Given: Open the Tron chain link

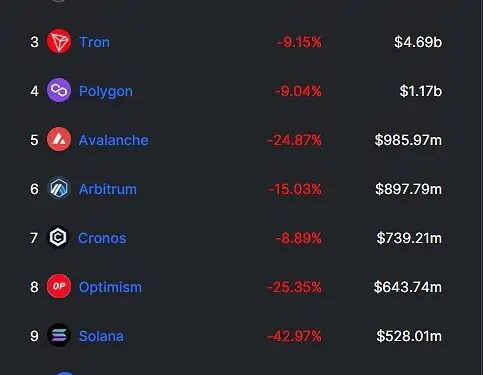Looking at the screenshot, I should pyautogui.click(x=94, y=42).
